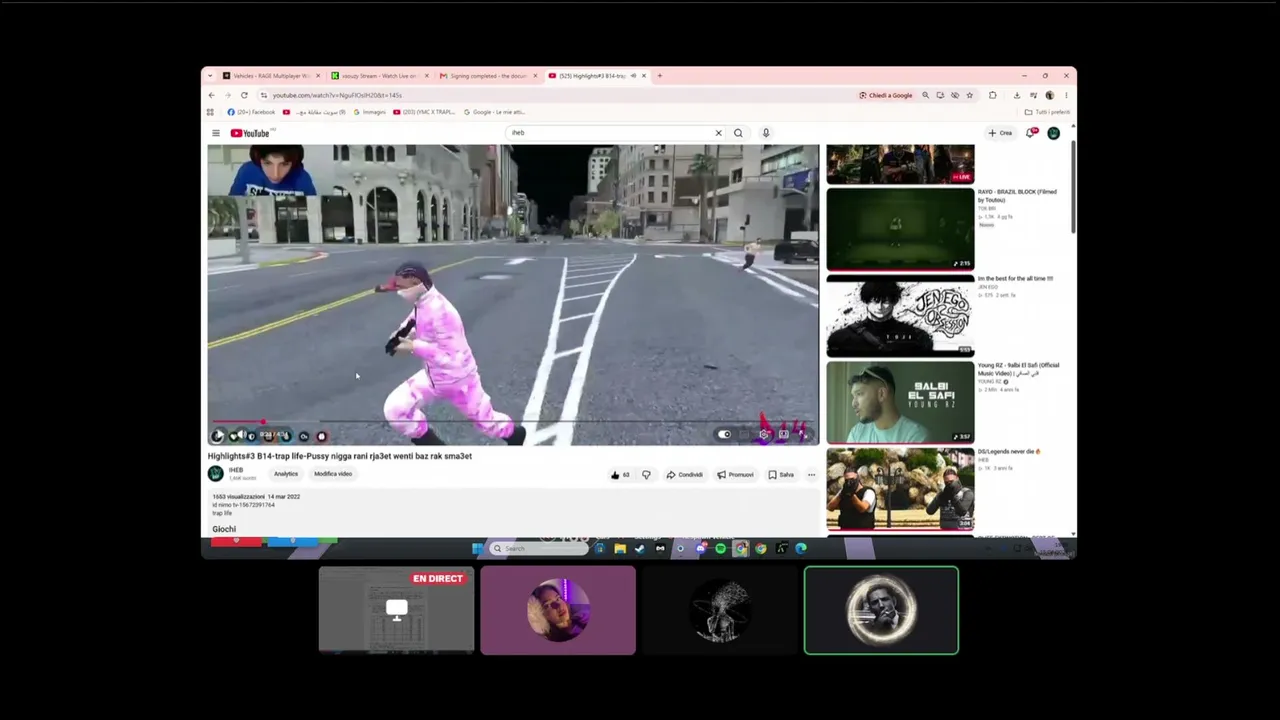Open the YouTube account avatar menu
1280x720 pixels.
[x=1053, y=133]
